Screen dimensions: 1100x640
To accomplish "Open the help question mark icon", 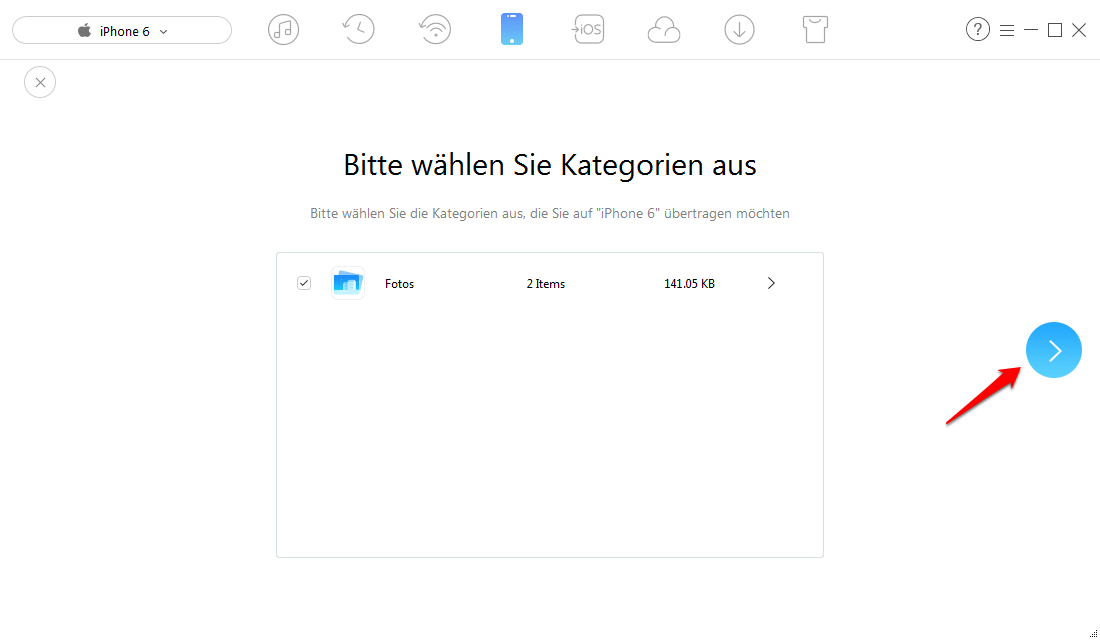I will pos(977,29).
